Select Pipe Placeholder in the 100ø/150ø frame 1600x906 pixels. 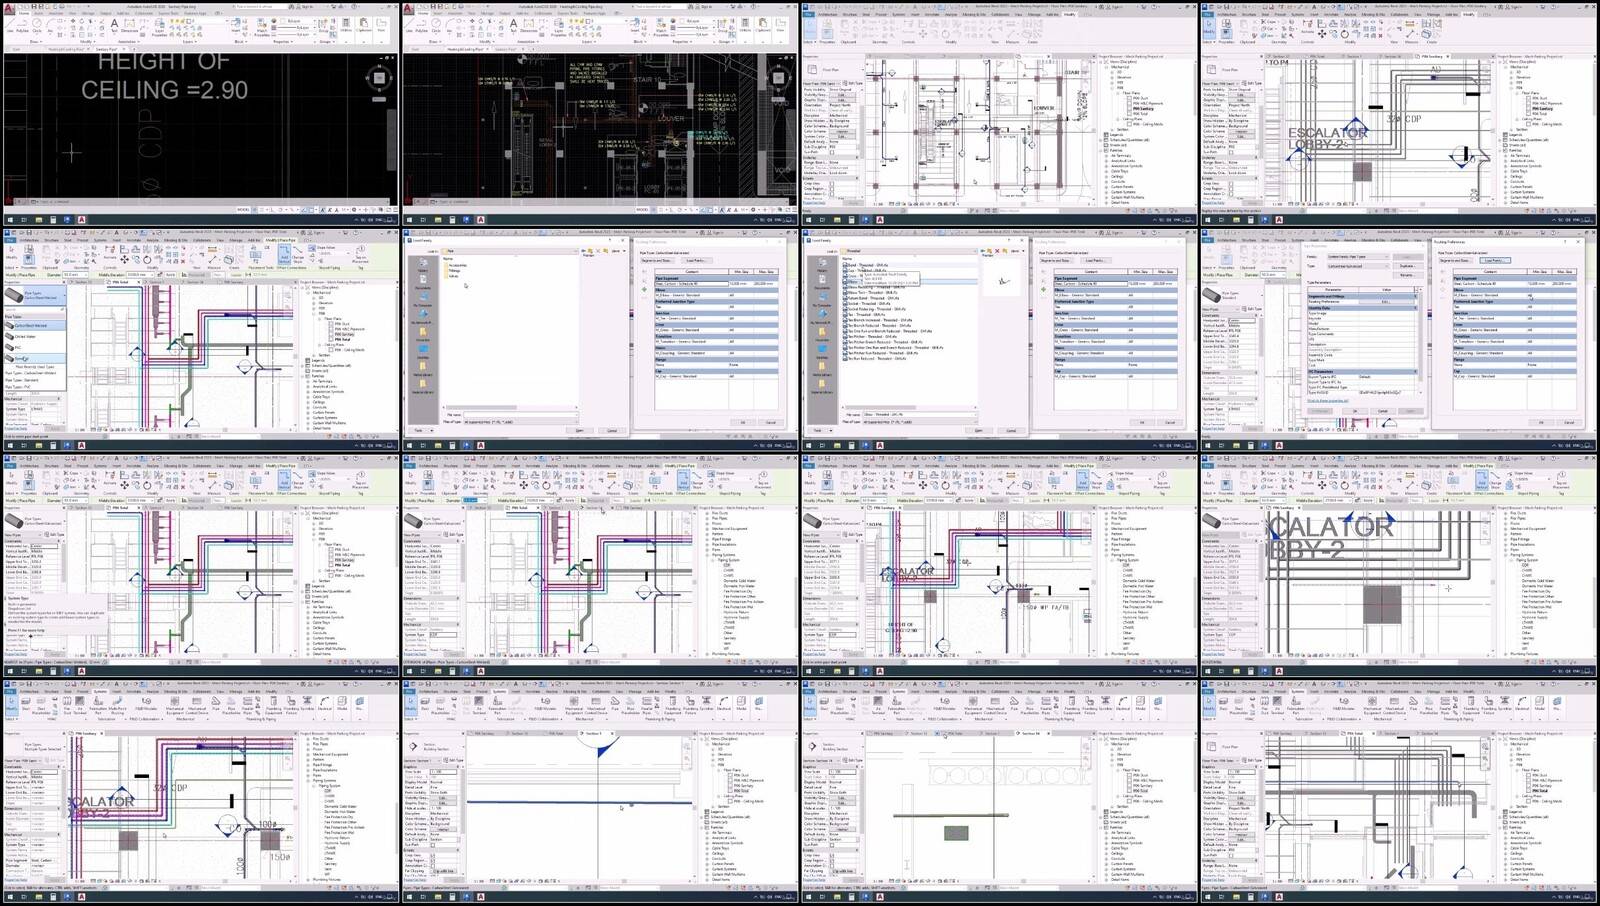(x=231, y=706)
